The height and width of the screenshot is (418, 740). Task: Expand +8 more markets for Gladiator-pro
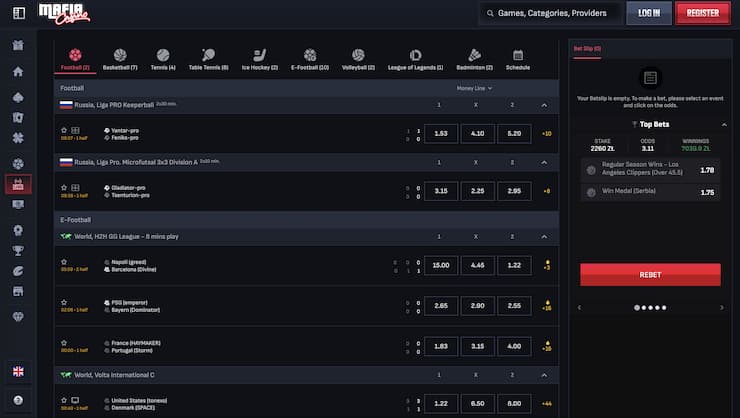tap(547, 191)
